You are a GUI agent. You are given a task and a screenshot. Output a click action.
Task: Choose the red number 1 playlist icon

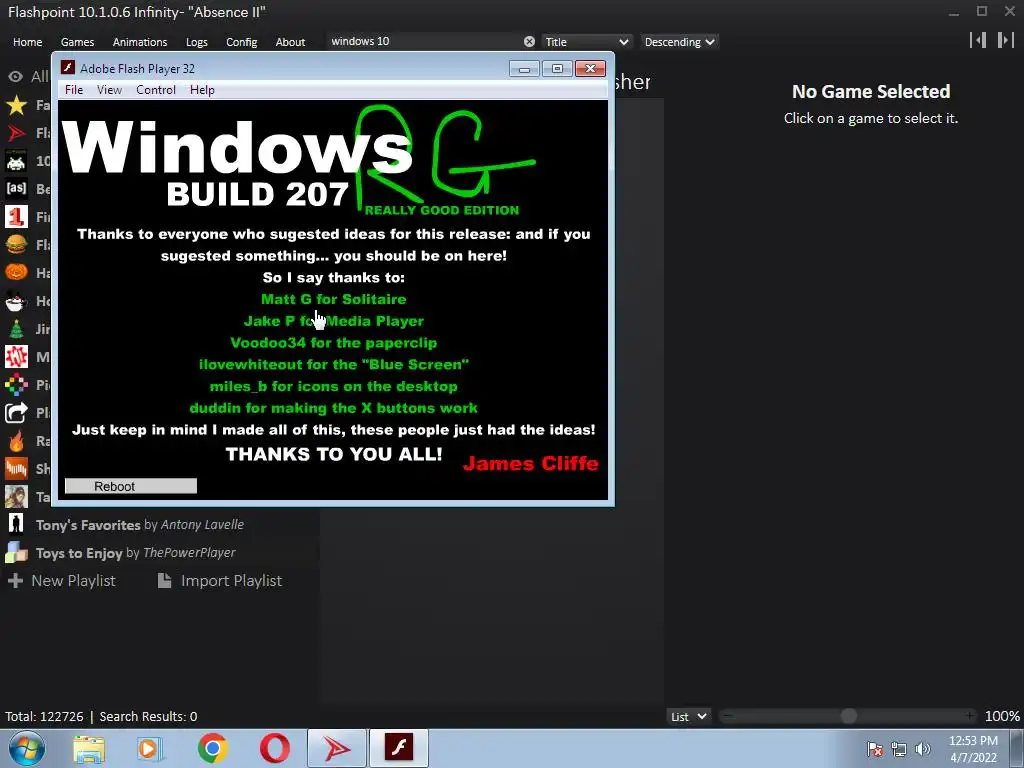16,216
